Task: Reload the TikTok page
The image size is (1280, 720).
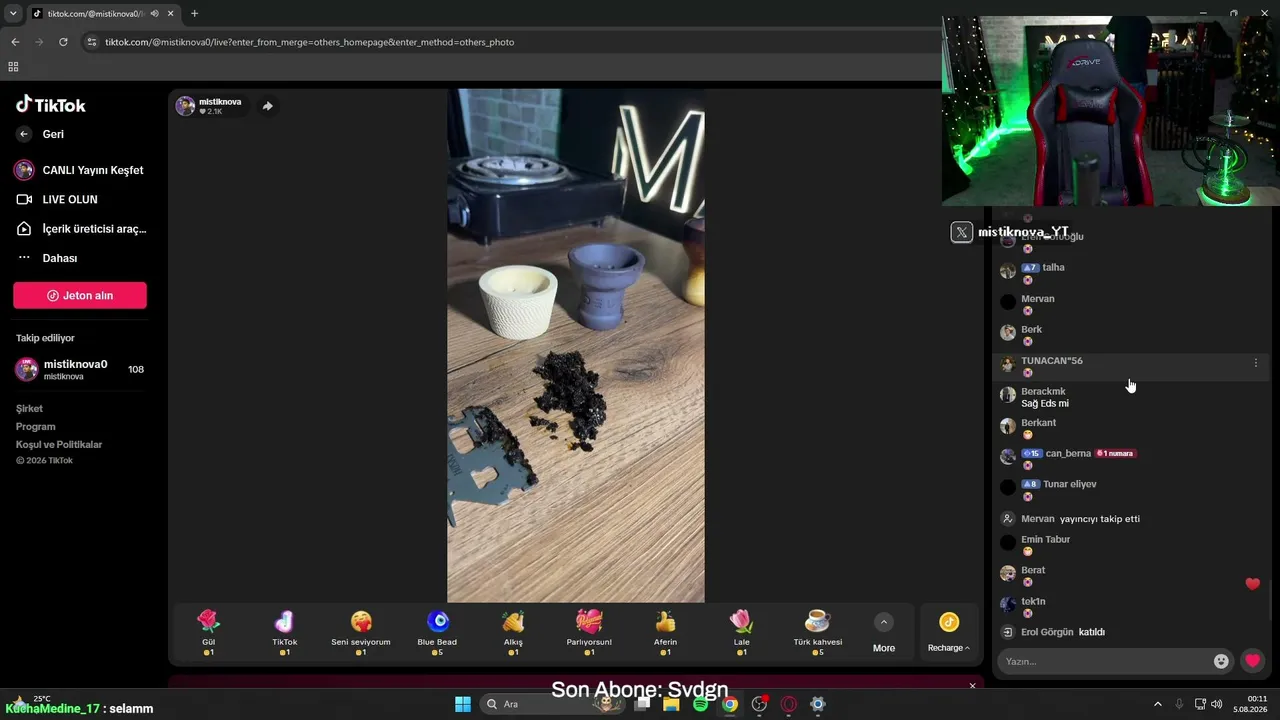Action: (x=63, y=42)
